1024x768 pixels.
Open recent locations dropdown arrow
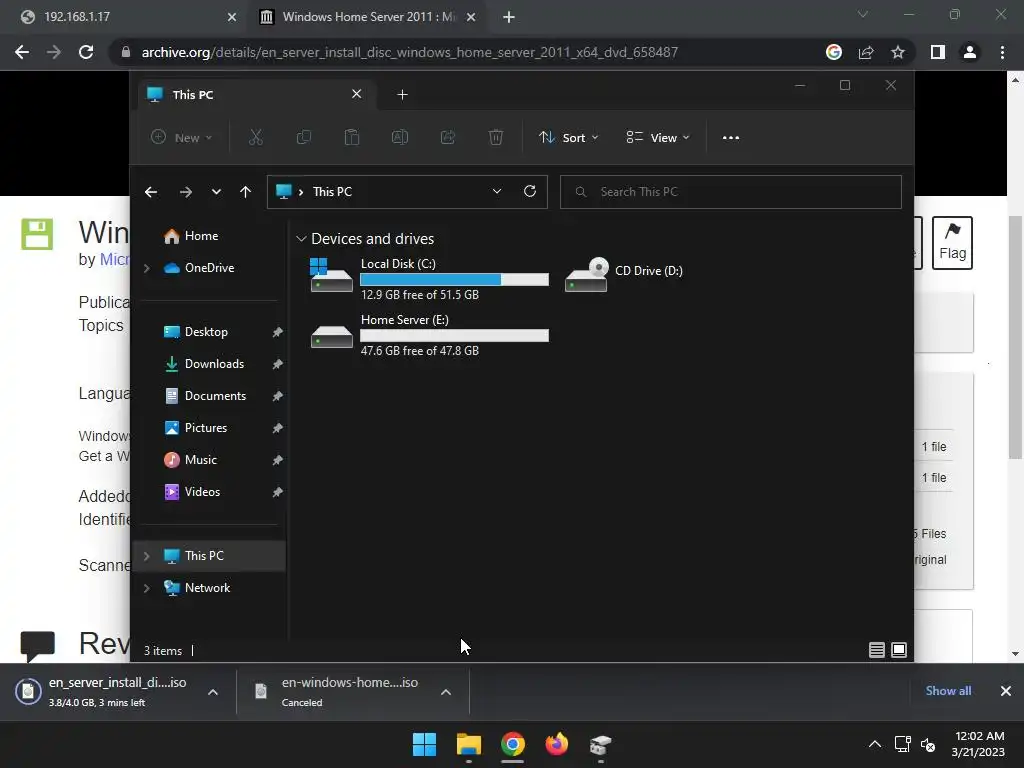point(216,192)
